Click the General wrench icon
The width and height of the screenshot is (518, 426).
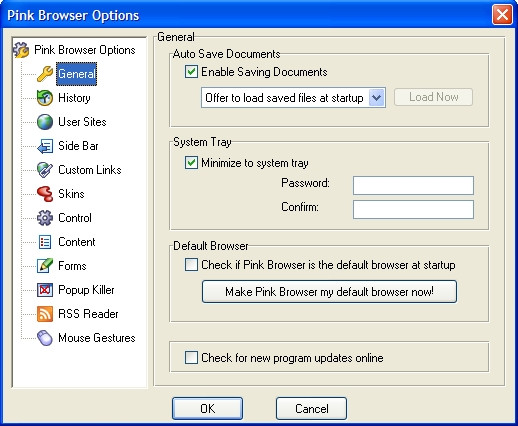(45, 74)
